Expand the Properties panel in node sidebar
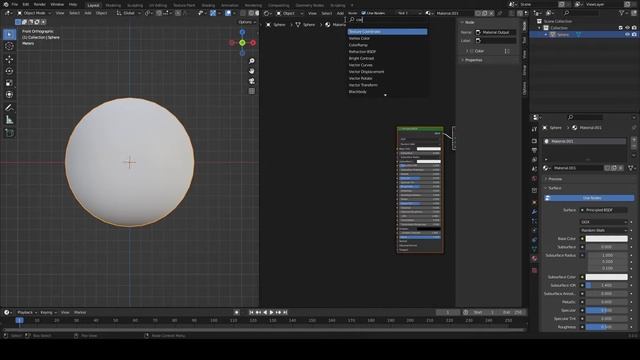The height and width of the screenshot is (360, 640). [473, 60]
